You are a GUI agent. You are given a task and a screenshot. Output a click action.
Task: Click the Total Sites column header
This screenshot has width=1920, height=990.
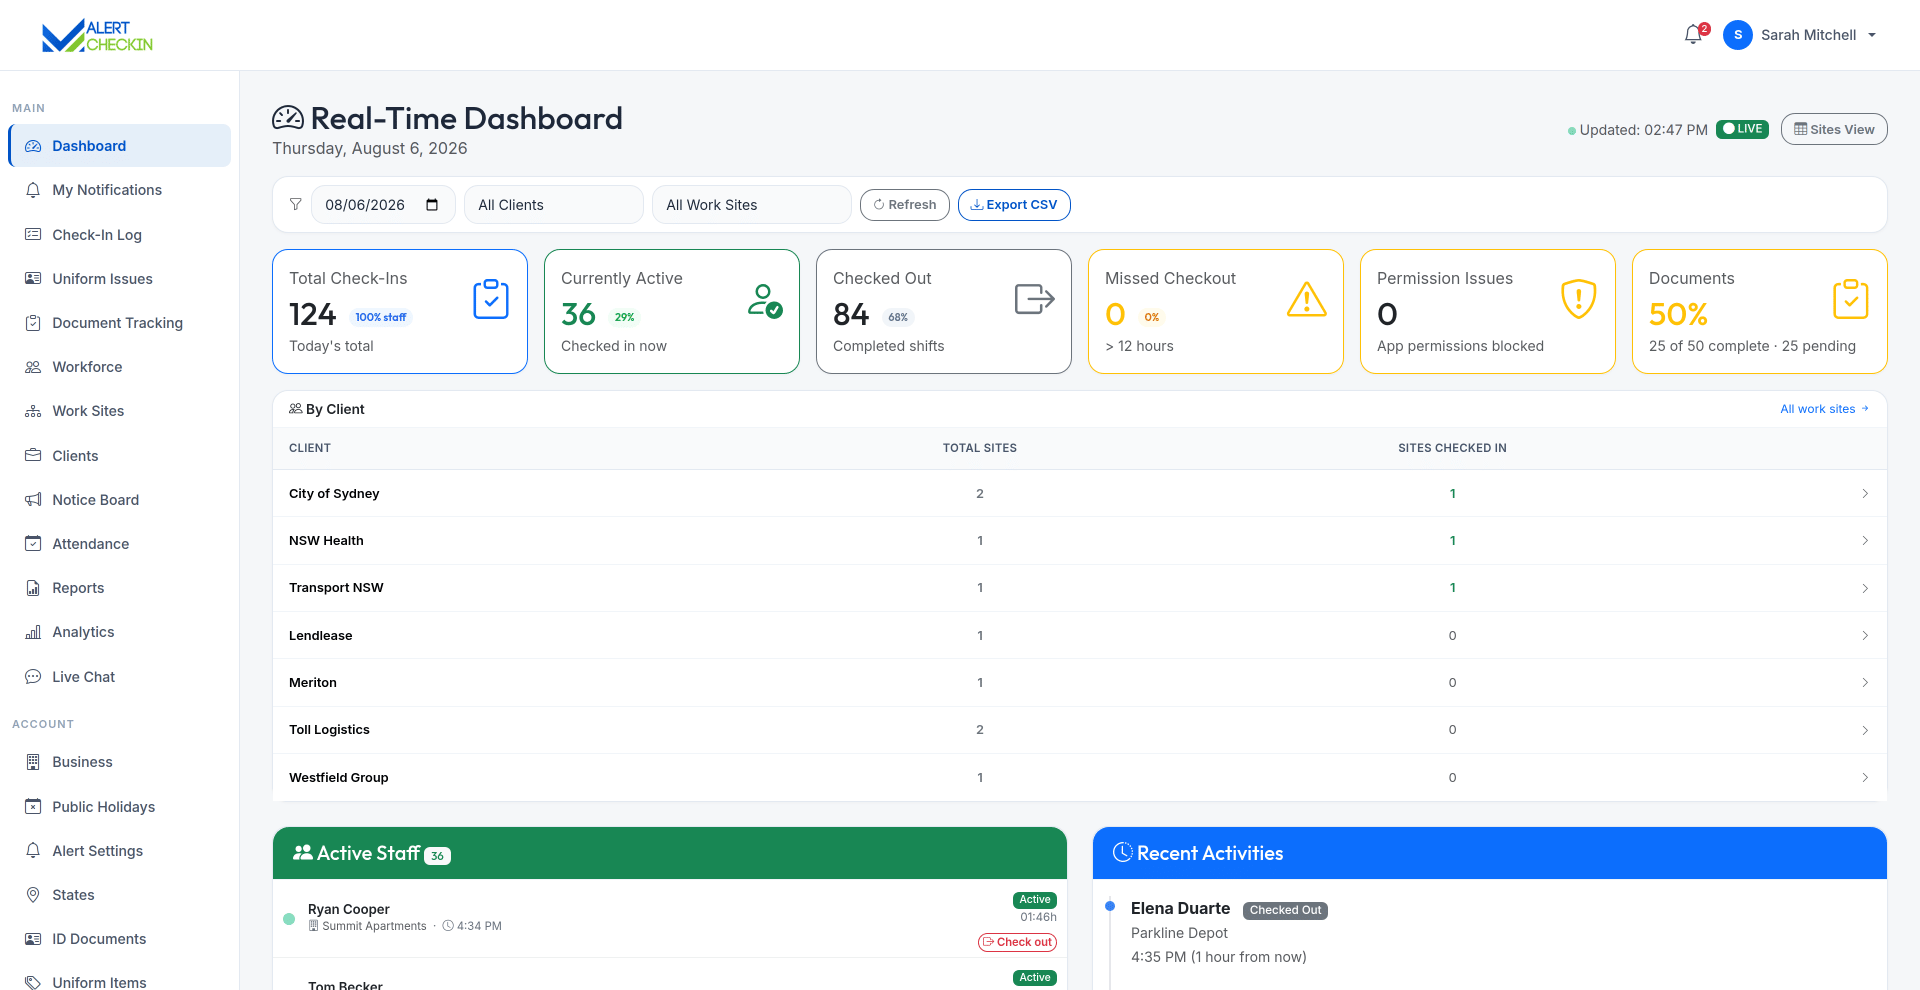point(980,448)
